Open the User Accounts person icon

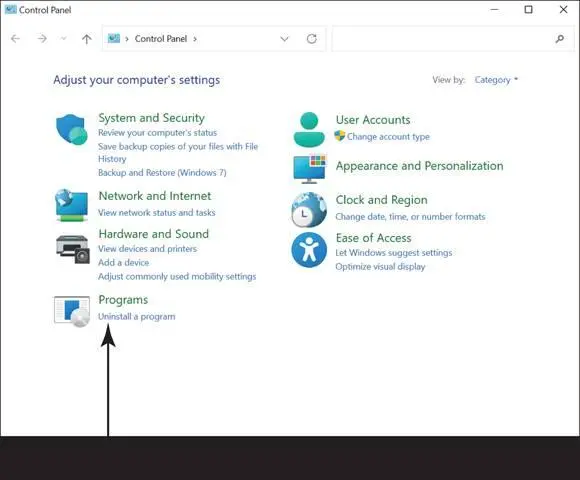[309, 129]
